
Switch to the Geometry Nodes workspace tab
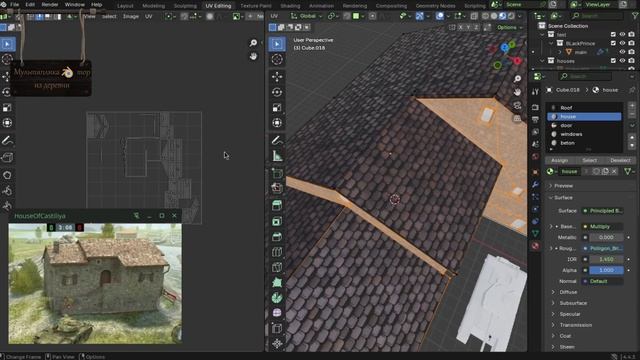[x=435, y=6]
